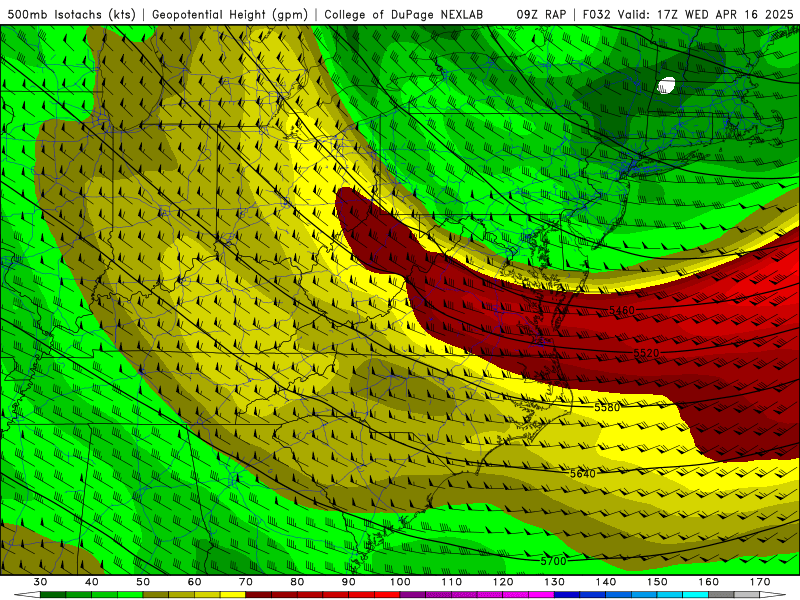This screenshot has width=800, height=600.
Task: Click the 5460 height contour label
Action: pos(622,310)
